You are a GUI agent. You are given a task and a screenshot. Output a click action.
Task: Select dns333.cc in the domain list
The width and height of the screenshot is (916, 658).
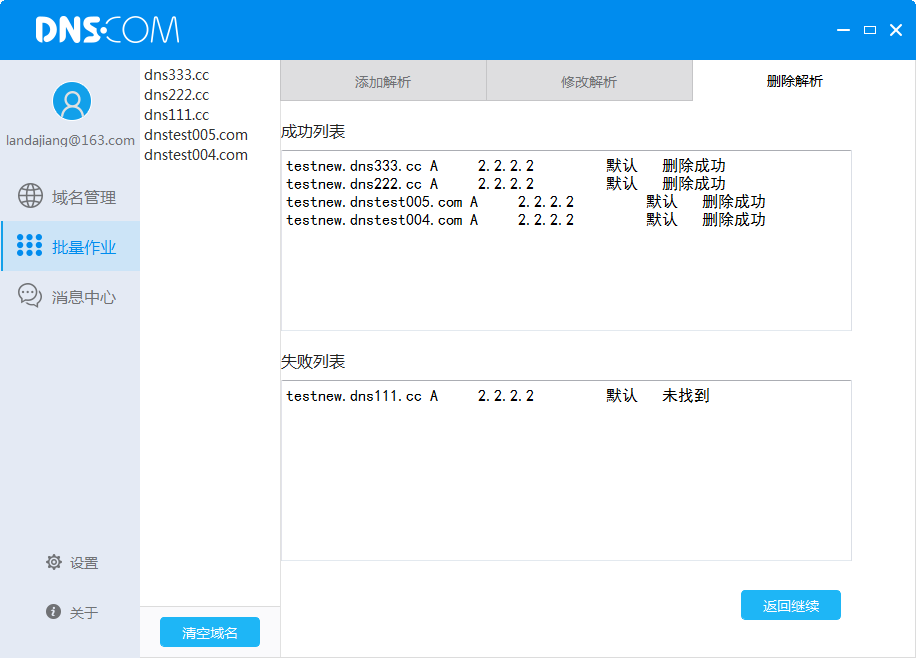tap(177, 75)
